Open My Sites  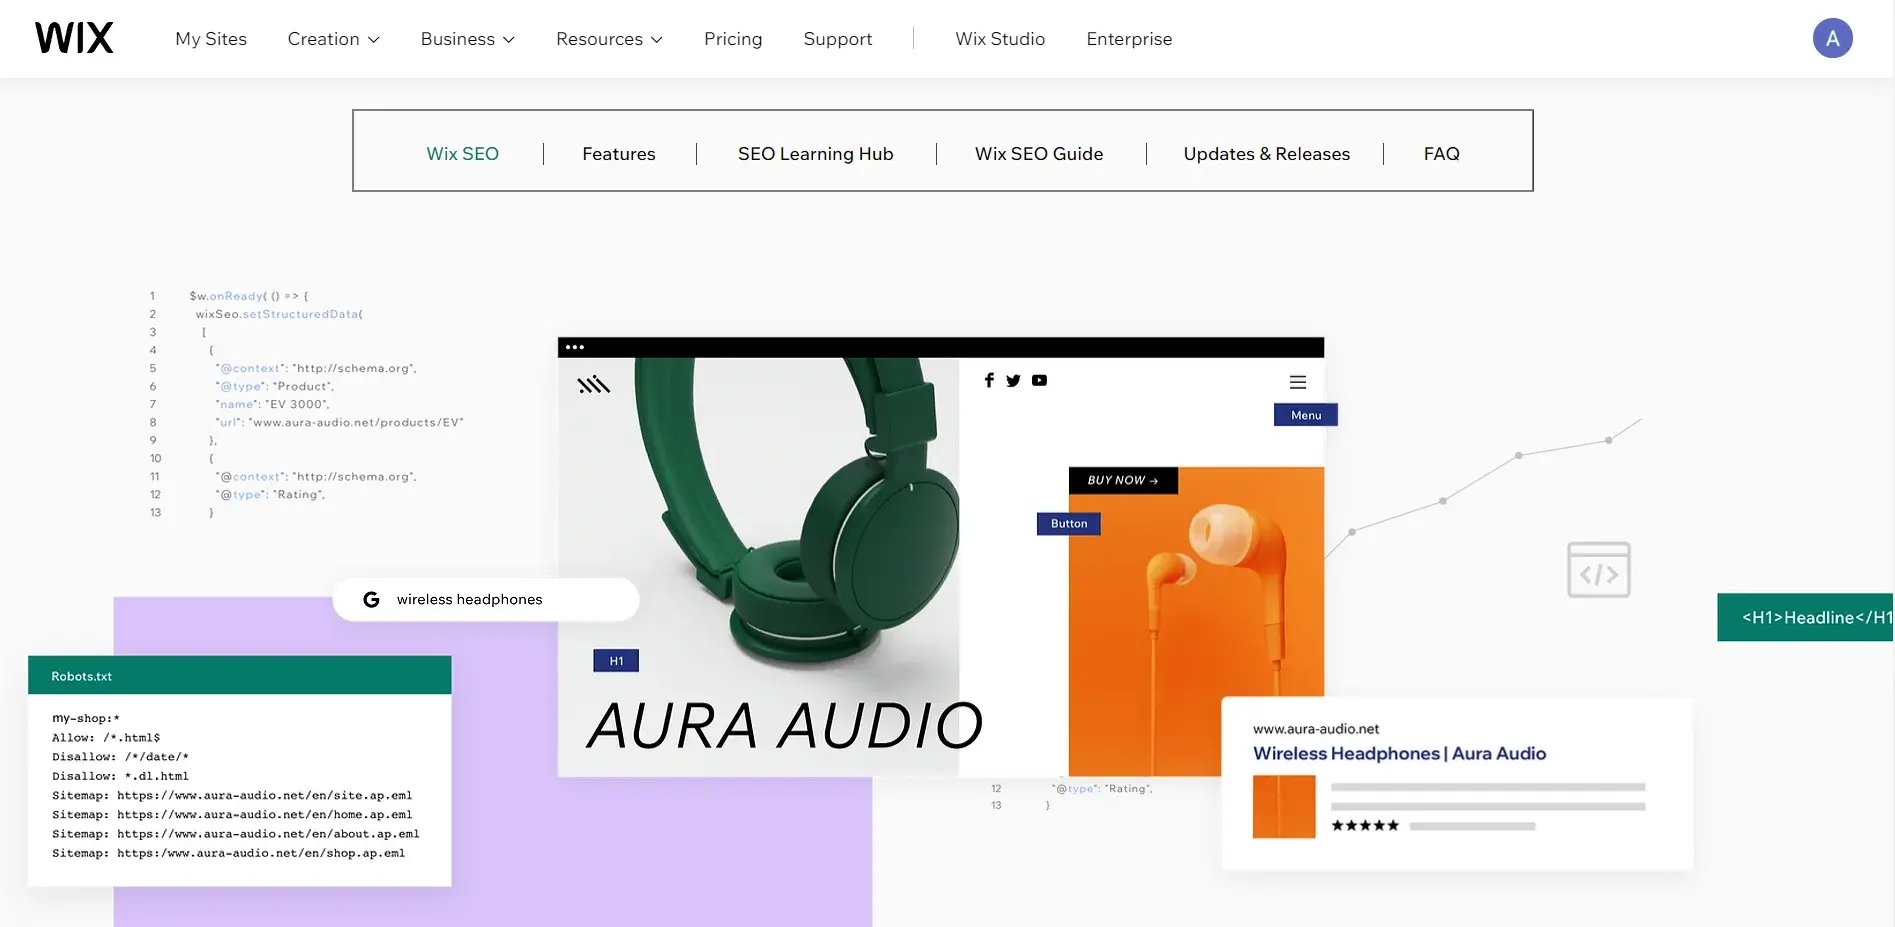(210, 39)
